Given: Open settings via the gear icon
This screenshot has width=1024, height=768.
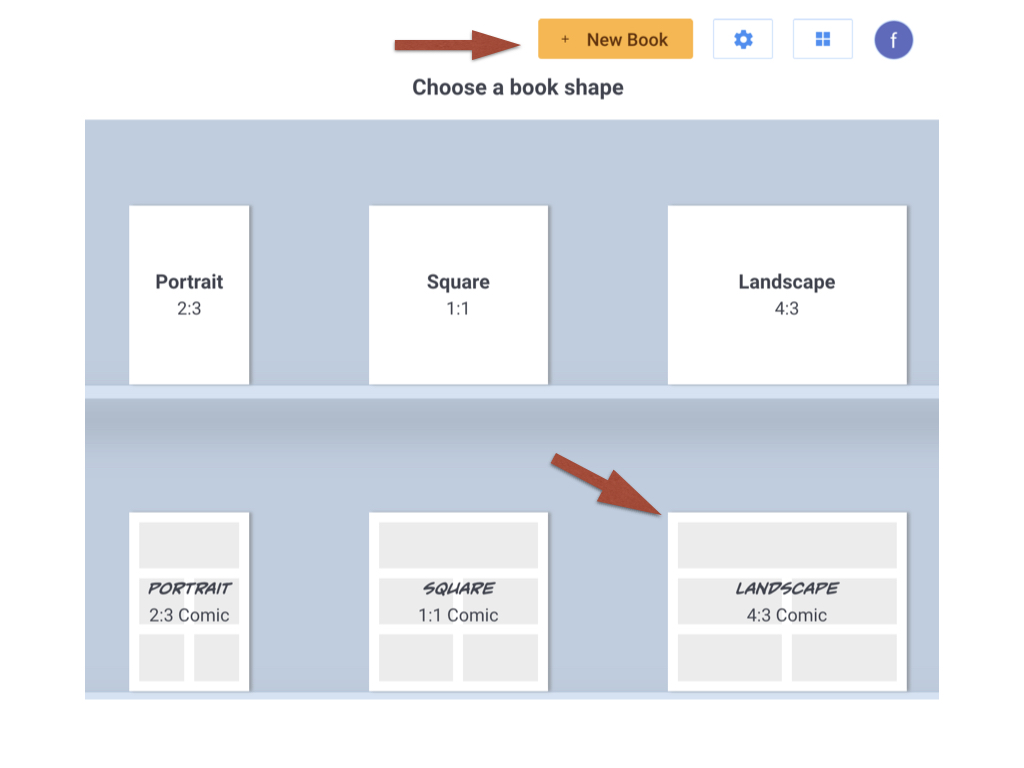Looking at the screenshot, I should (743, 40).
